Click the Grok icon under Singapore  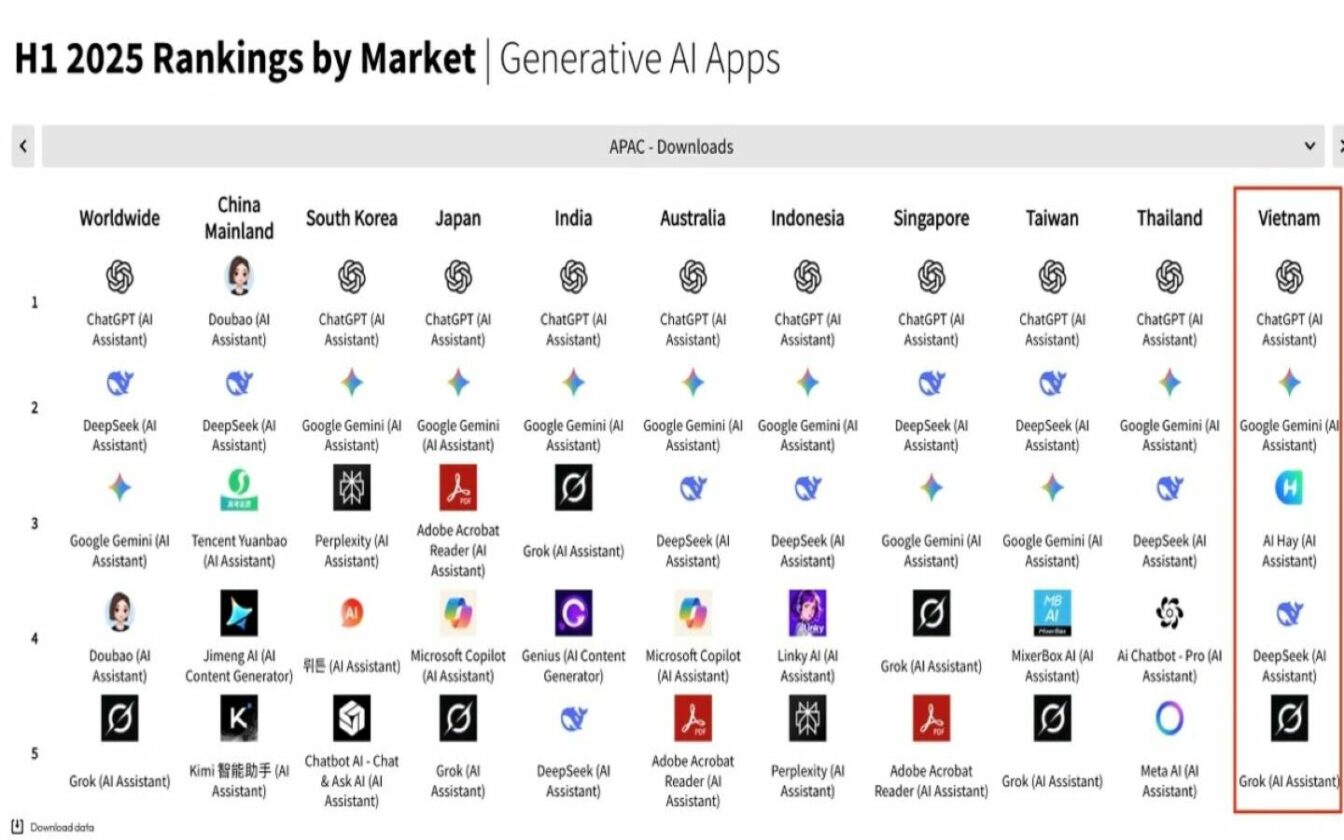tap(931, 613)
